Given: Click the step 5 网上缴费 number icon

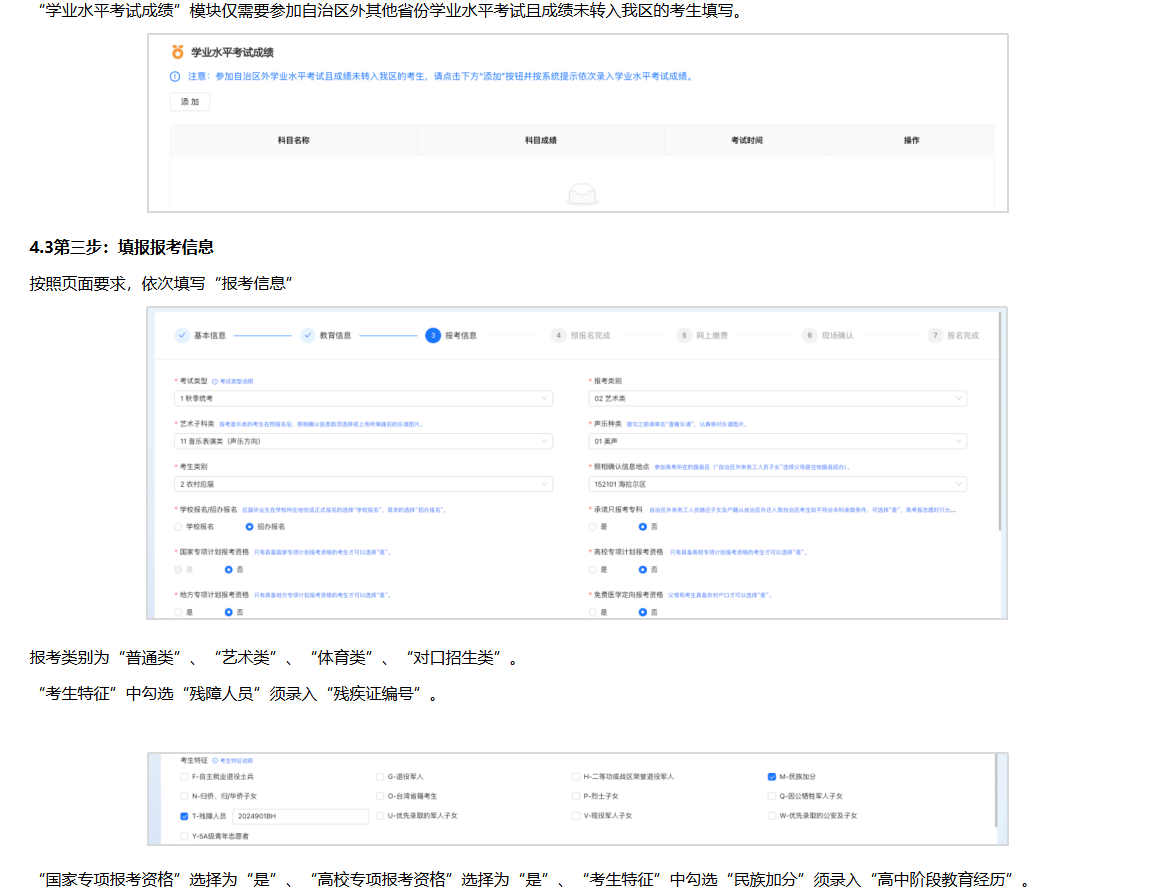Looking at the screenshot, I should (x=684, y=335).
